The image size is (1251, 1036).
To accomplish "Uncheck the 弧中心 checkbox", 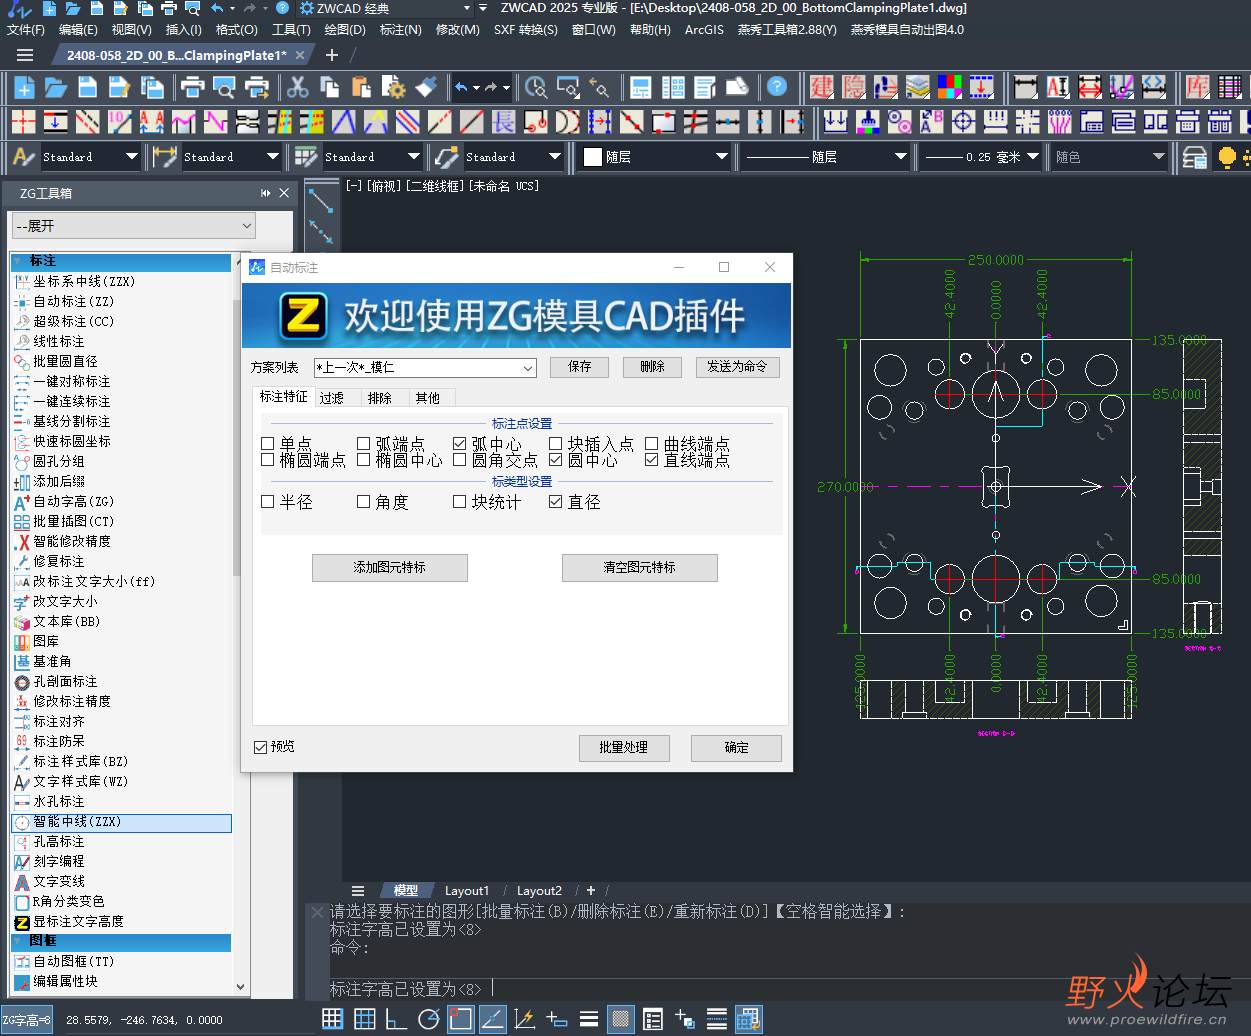I will pos(459,443).
